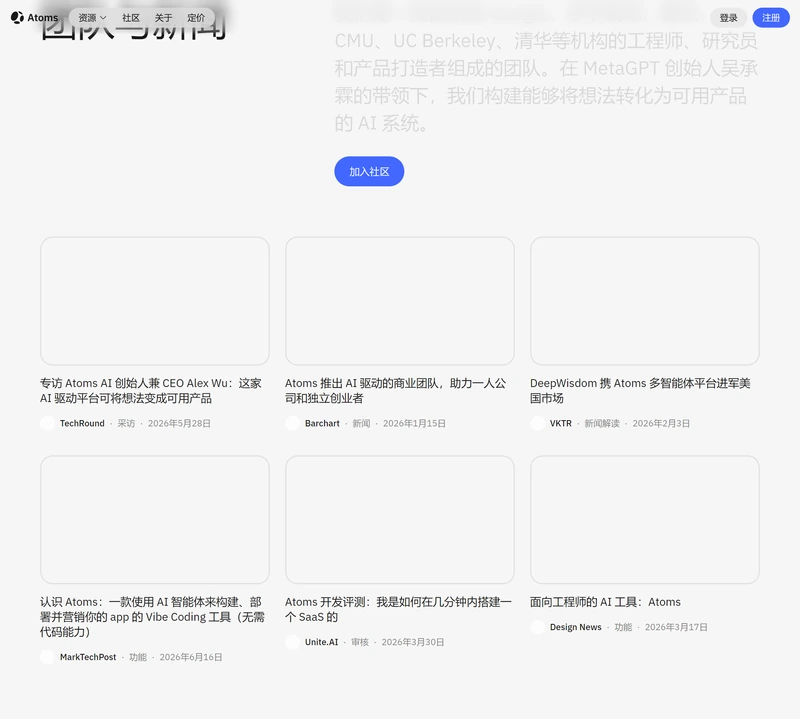Open the TechRound article thumbnail
800x719 pixels.
(x=155, y=301)
